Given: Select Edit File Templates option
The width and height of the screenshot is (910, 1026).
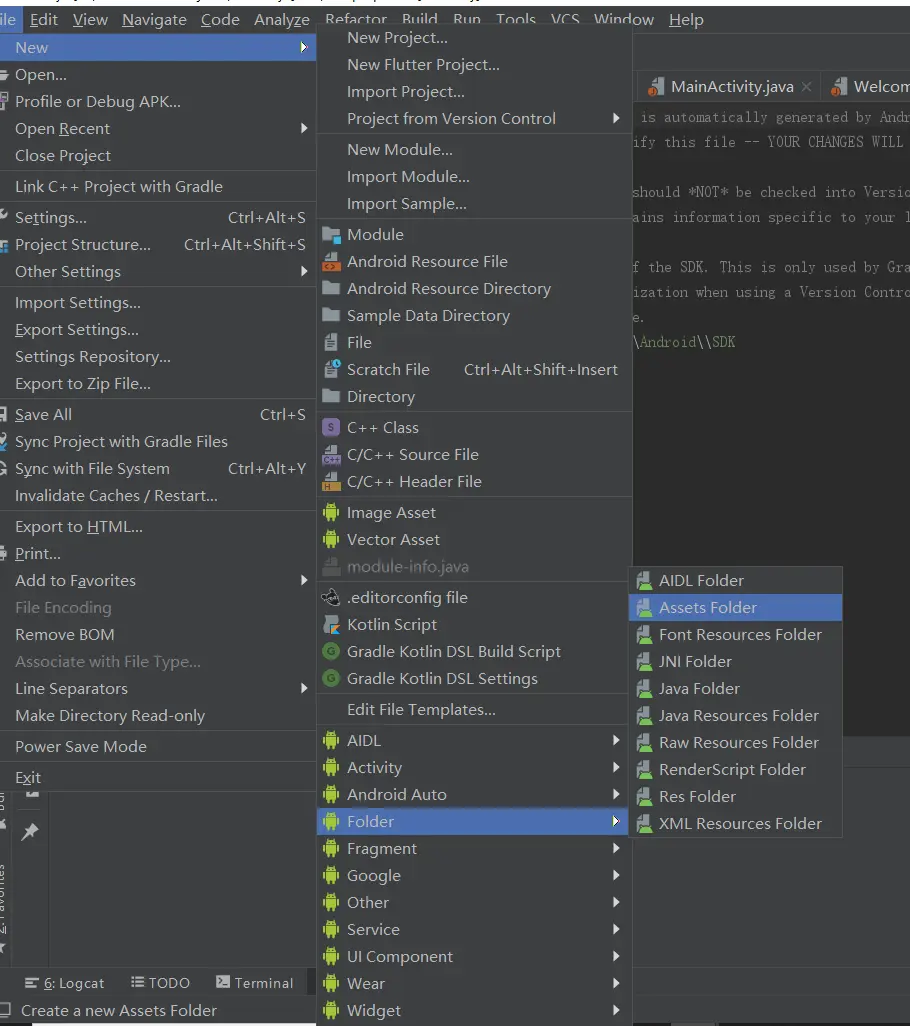Looking at the screenshot, I should tap(474, 710).
